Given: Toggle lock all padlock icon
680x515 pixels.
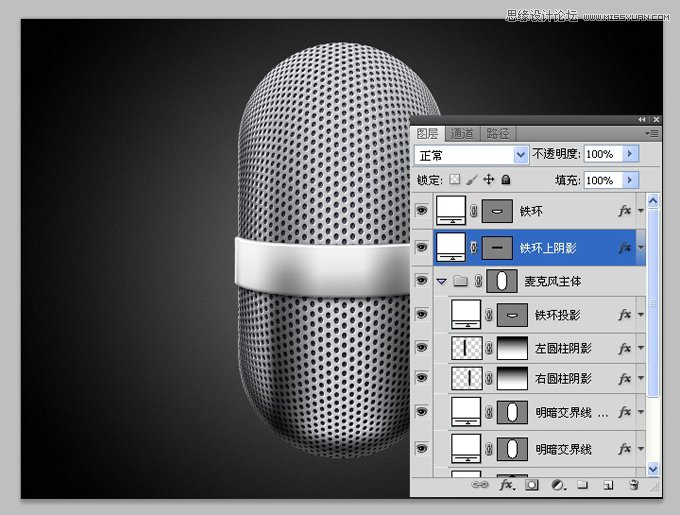Looking at the screenshot, I should pyautogui.click(x=506, y=179).
